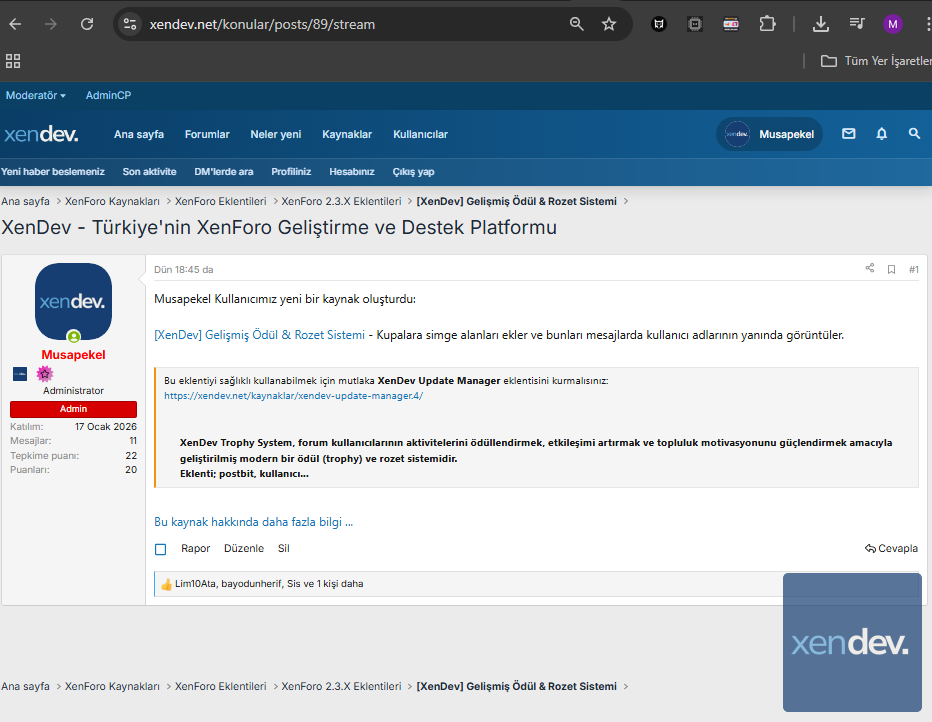Open the forum inbox envelope icon
Screen dimensions: 932x722
tap(849, 134)
